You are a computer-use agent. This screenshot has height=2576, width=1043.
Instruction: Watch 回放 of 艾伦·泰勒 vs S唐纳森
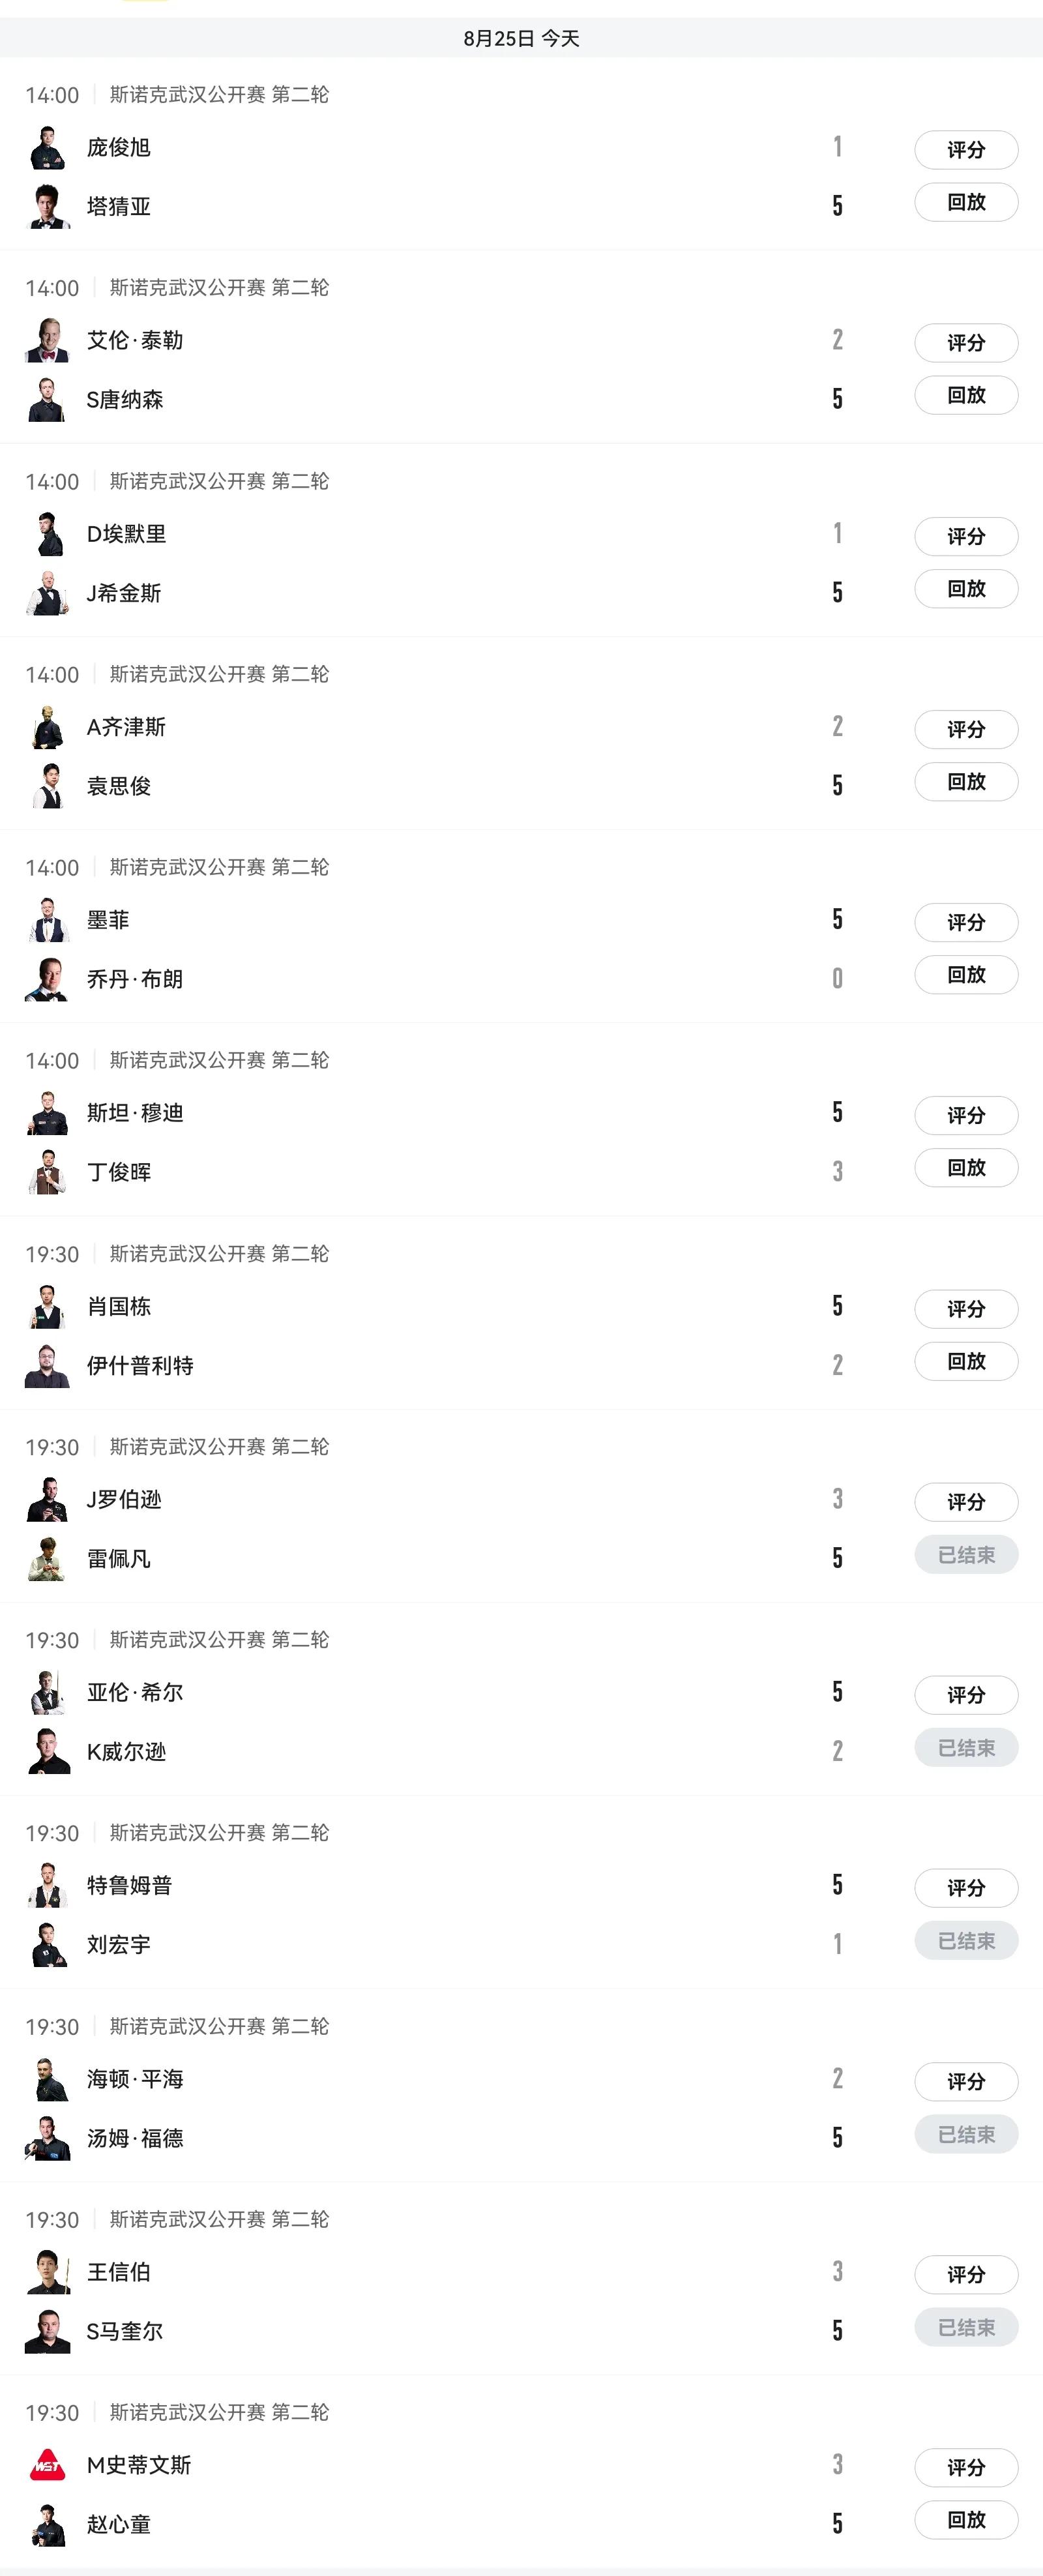pyautogui.click(x=966, y=395)
